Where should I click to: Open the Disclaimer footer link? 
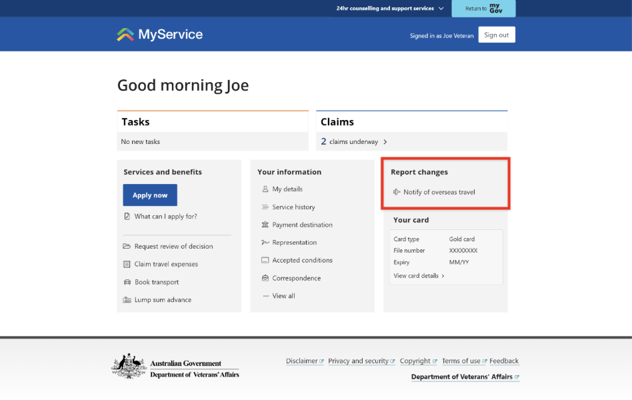pyautogui.click(x=301, y=361)
